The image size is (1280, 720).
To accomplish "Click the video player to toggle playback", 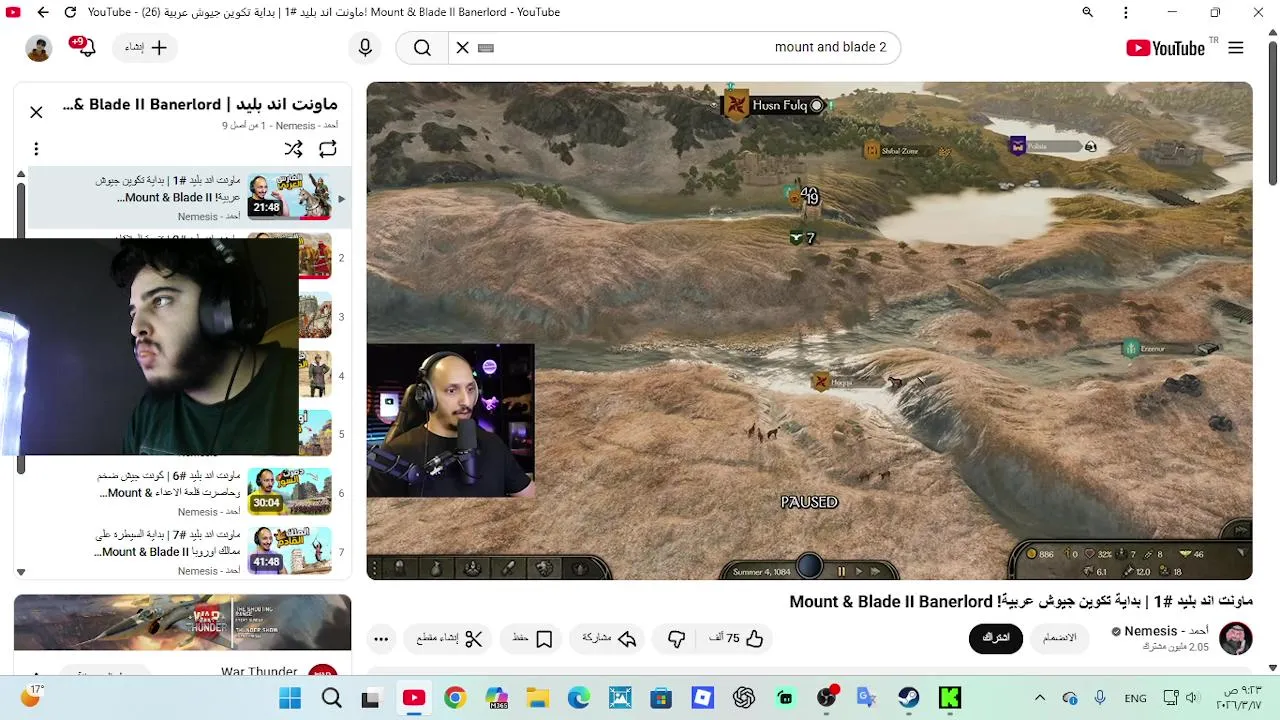I will click(x=809, y=330).
